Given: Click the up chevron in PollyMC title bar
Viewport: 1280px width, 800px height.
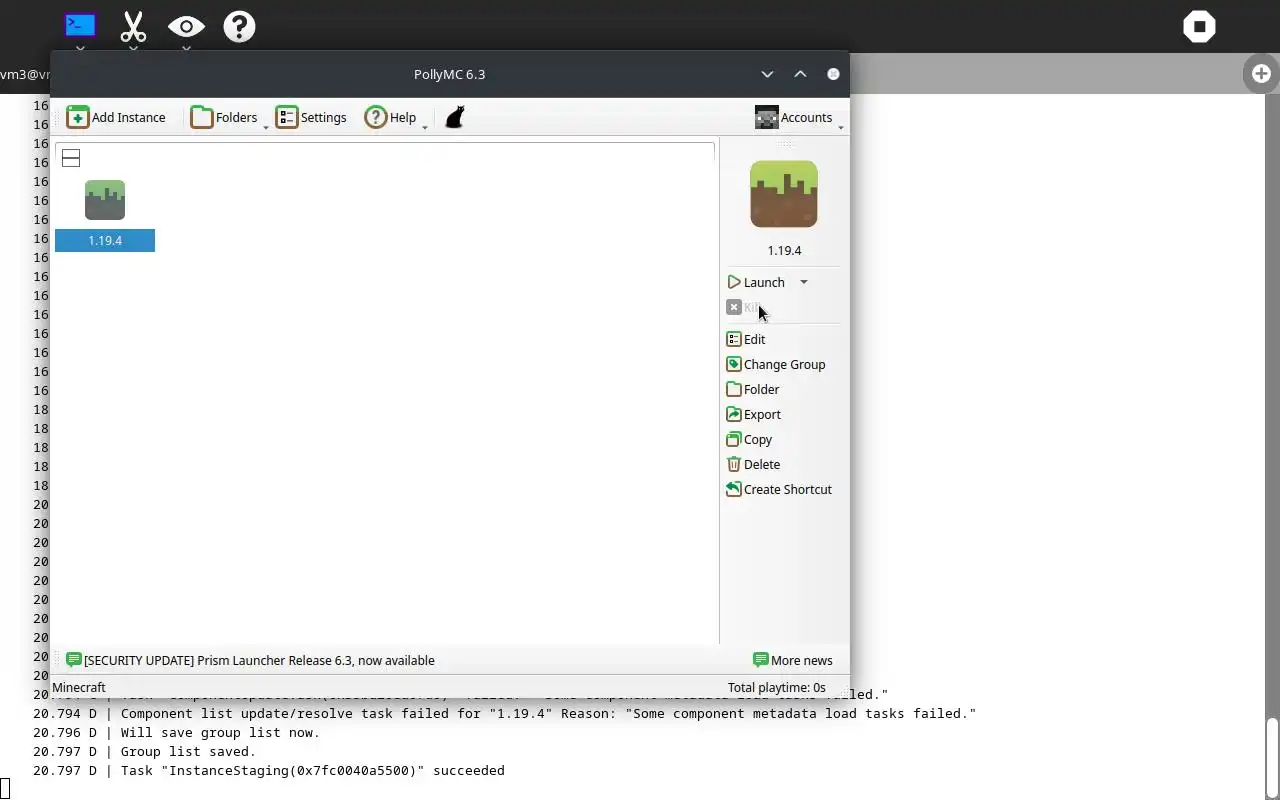Looking at the screenshot, I should tap(800, 74).
